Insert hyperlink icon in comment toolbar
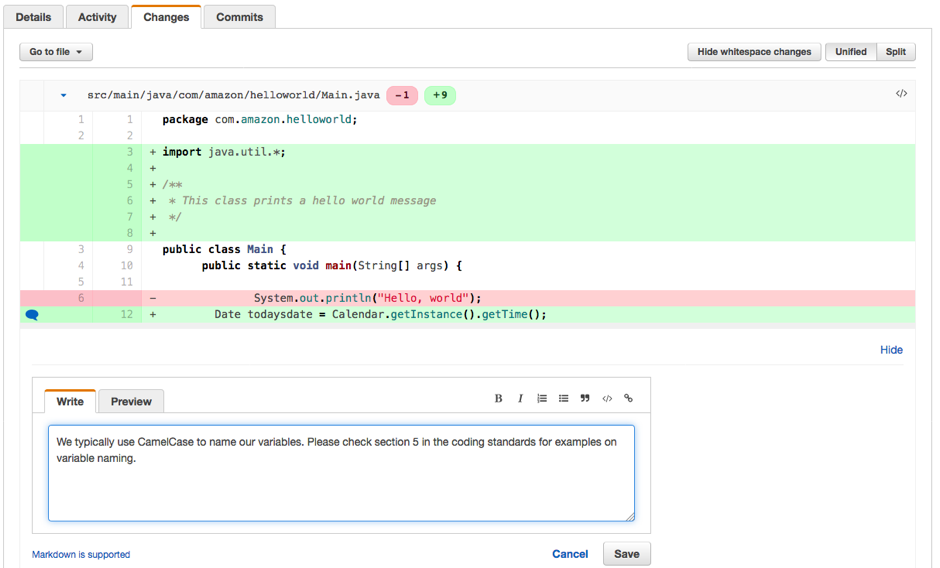This screenshot has height=568, width=940. pos(628,398)
